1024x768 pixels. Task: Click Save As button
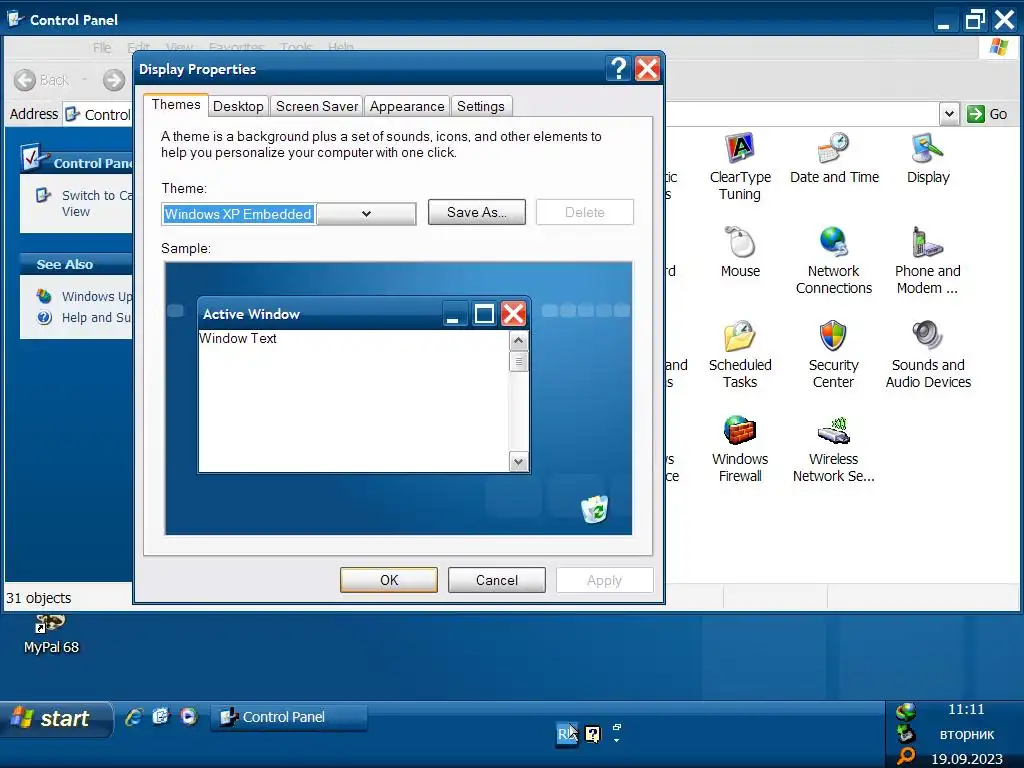[x=477, y=212]
